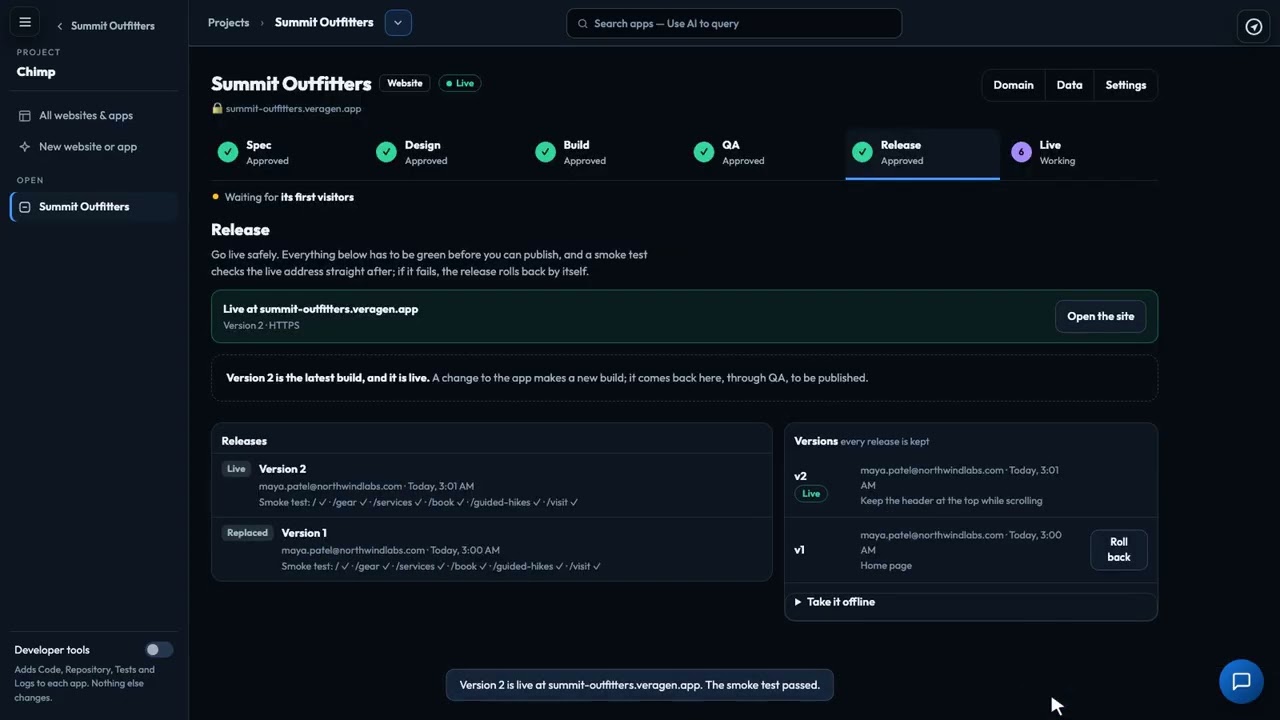
Task: Click the All websites & apps icon
Action: click(25, 116)
